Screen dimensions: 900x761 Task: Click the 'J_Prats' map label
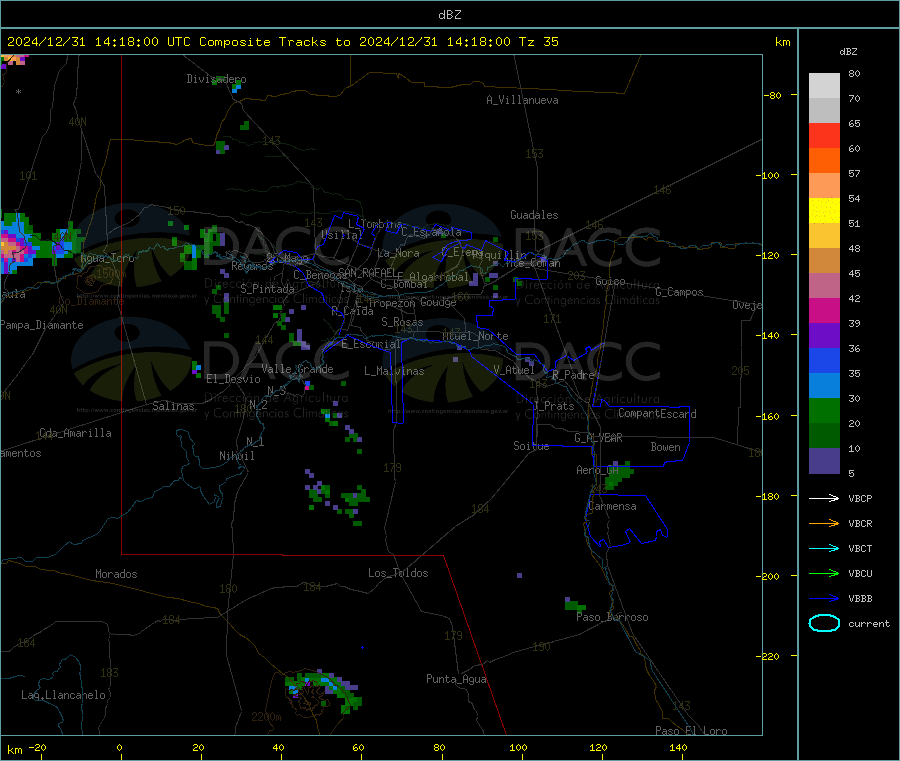(x=553, y=406)
